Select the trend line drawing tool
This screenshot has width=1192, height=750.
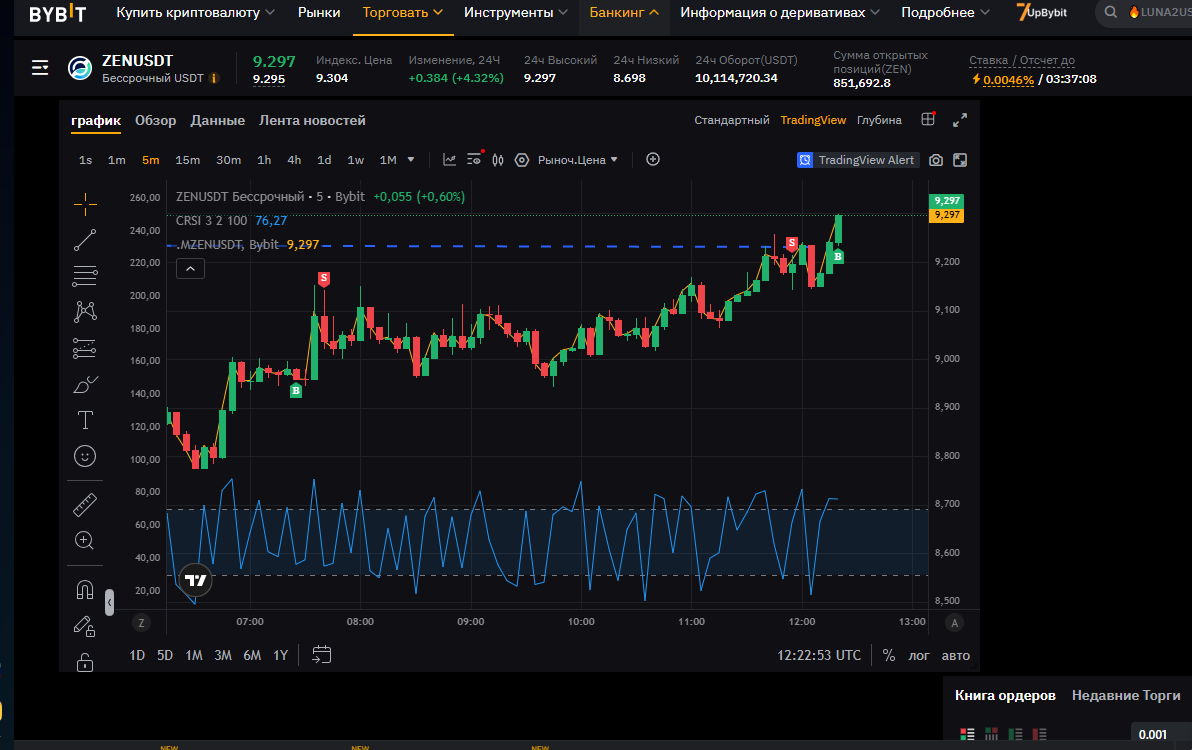[x=85, y=239]
